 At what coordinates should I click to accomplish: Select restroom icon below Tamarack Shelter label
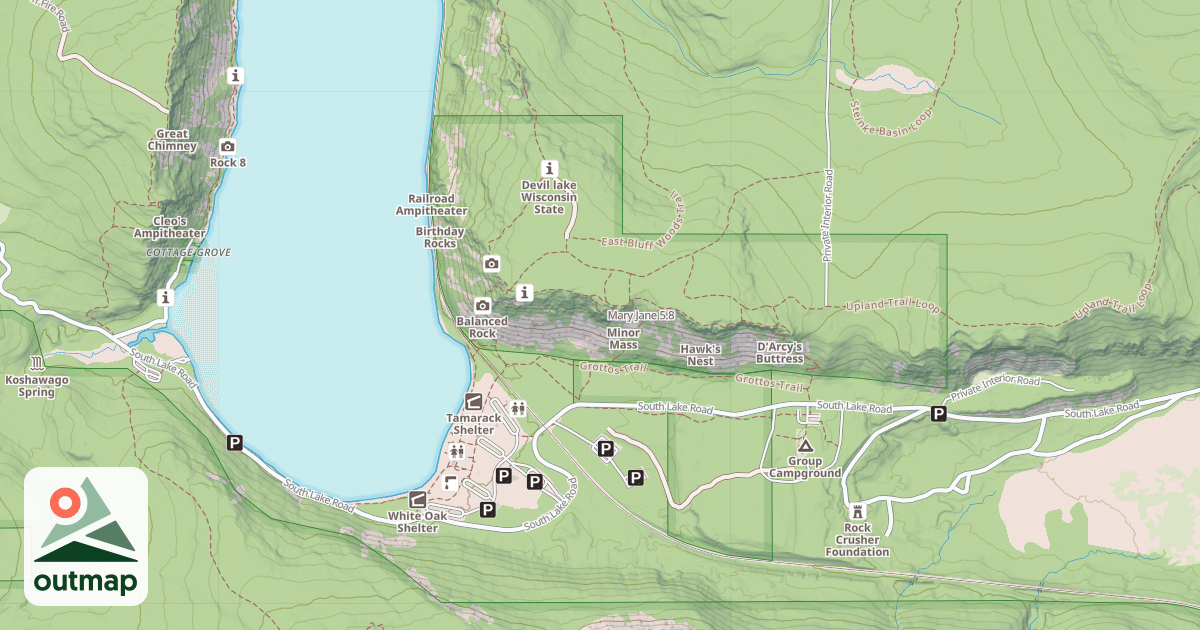[457, 451]
